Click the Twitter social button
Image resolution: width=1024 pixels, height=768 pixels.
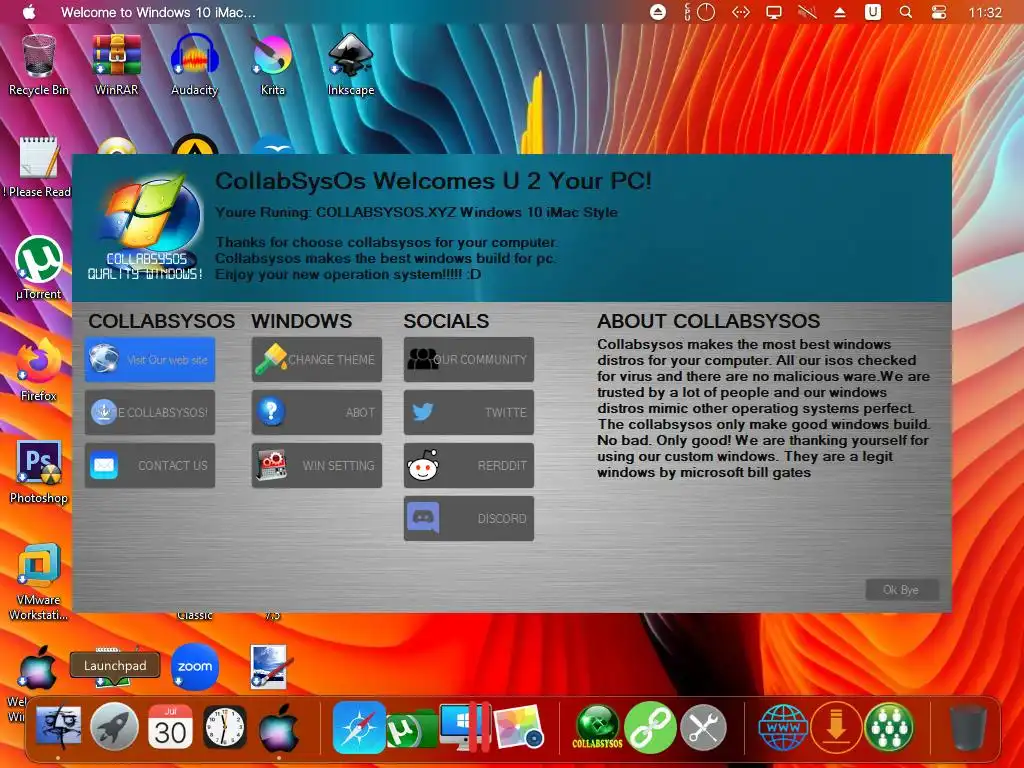(x=469, y=412)
